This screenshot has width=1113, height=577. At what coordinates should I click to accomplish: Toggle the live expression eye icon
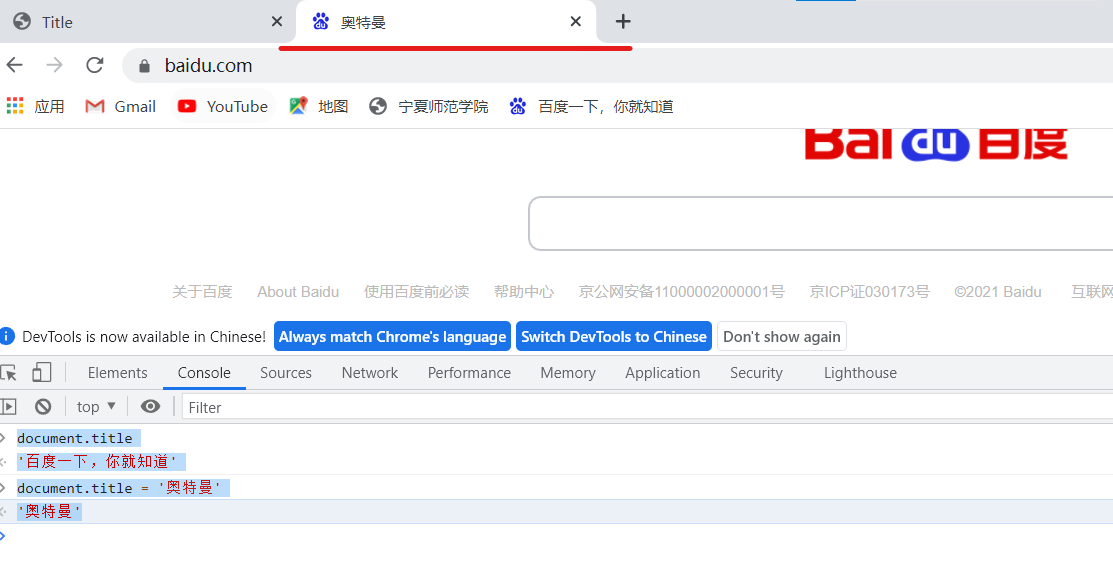pos(150,407)
